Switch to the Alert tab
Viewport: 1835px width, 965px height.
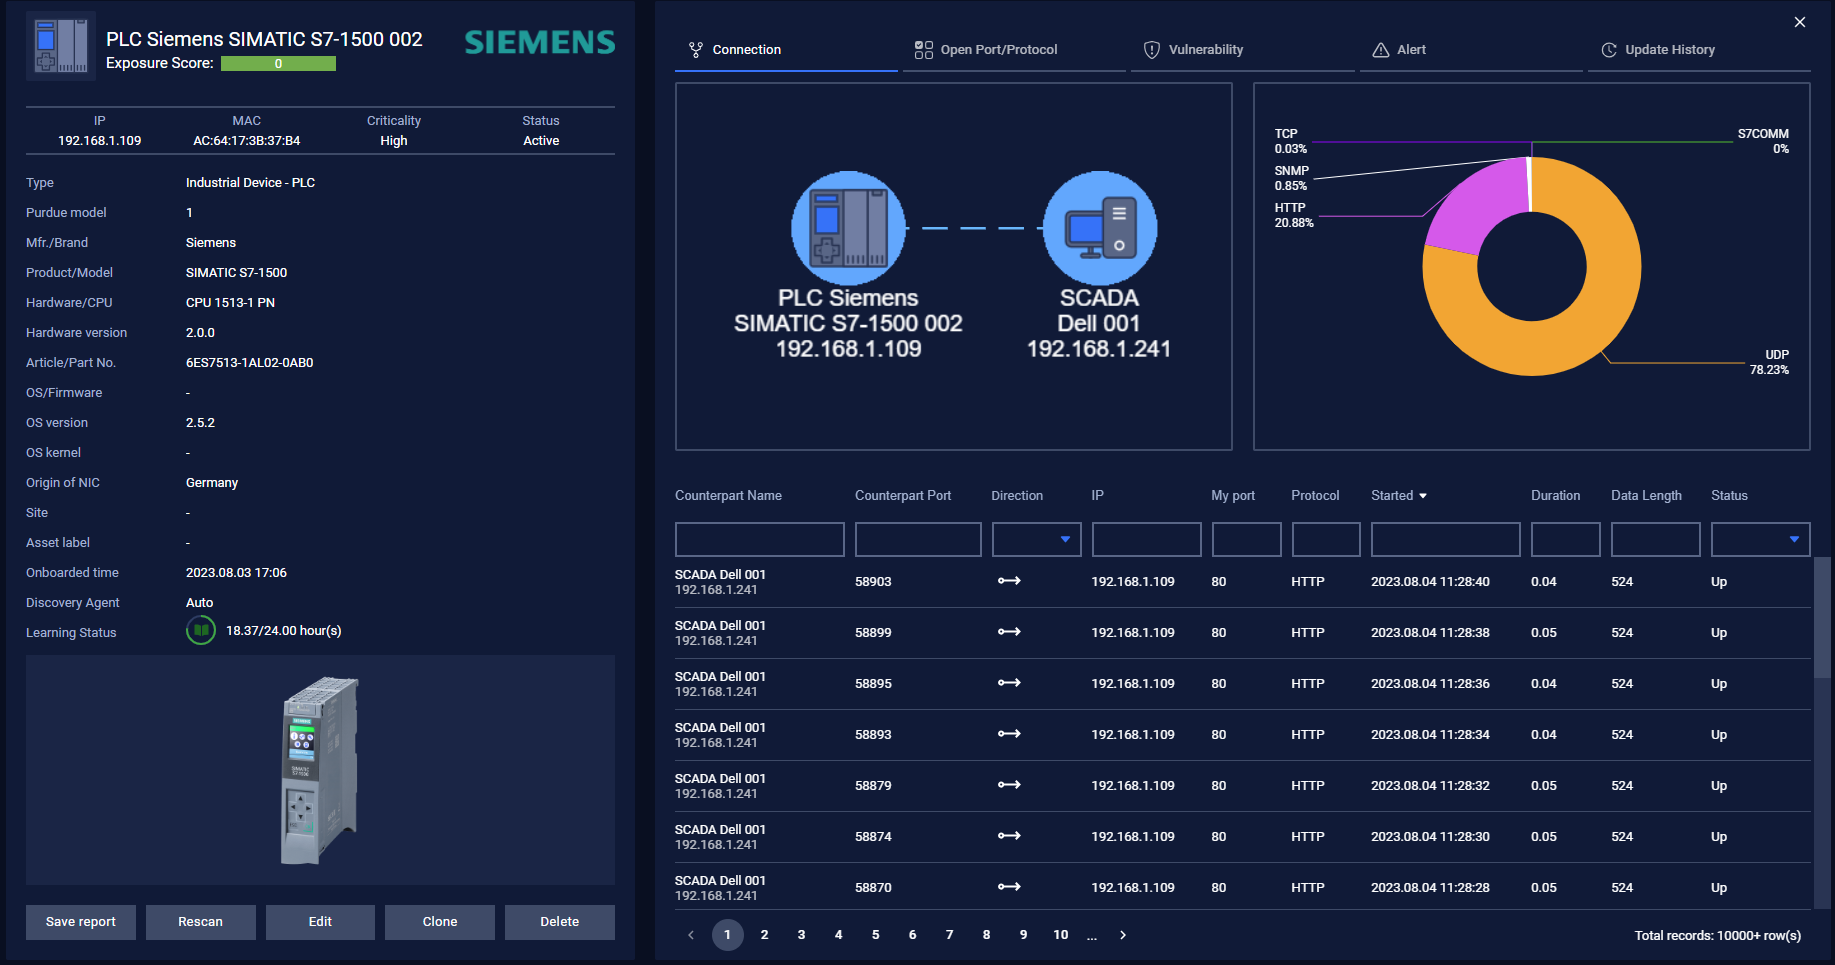pos(1471,50)
